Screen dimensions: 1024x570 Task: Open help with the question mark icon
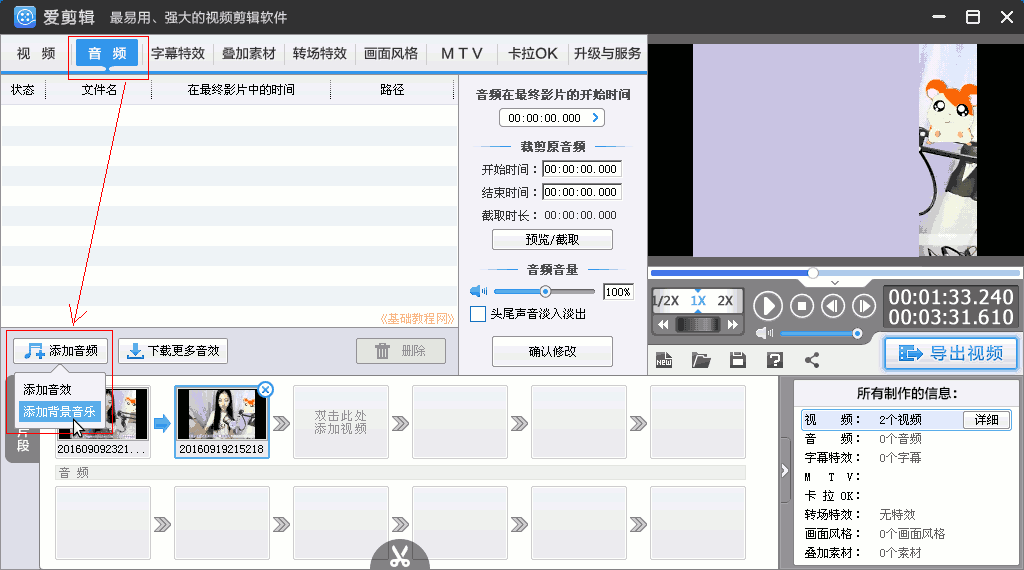774,360
